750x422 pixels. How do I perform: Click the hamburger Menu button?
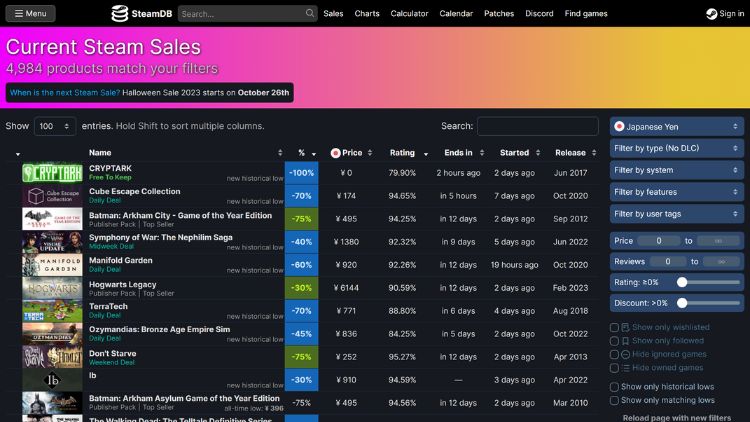click(x=30, y=14)
